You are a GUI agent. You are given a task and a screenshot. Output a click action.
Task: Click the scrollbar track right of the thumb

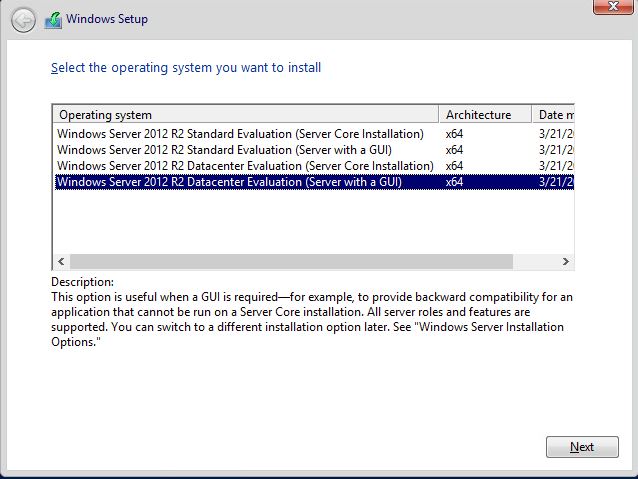pos(534,261)
